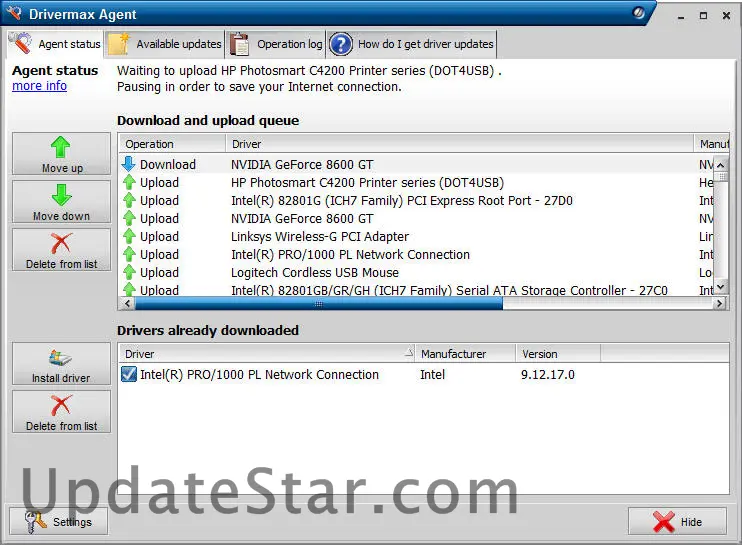The image size is (742, 545).
Task: Open the Operation log tab
Action: point(276,44)
